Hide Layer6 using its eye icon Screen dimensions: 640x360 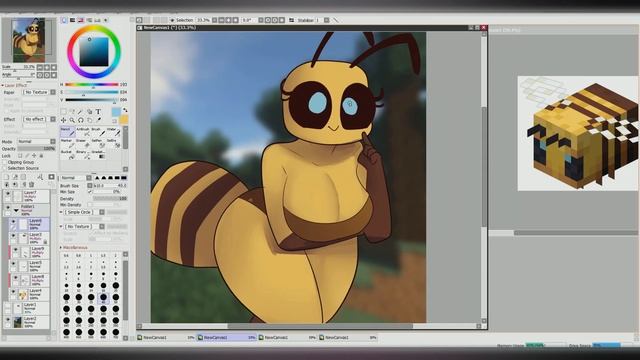point(13,222)
